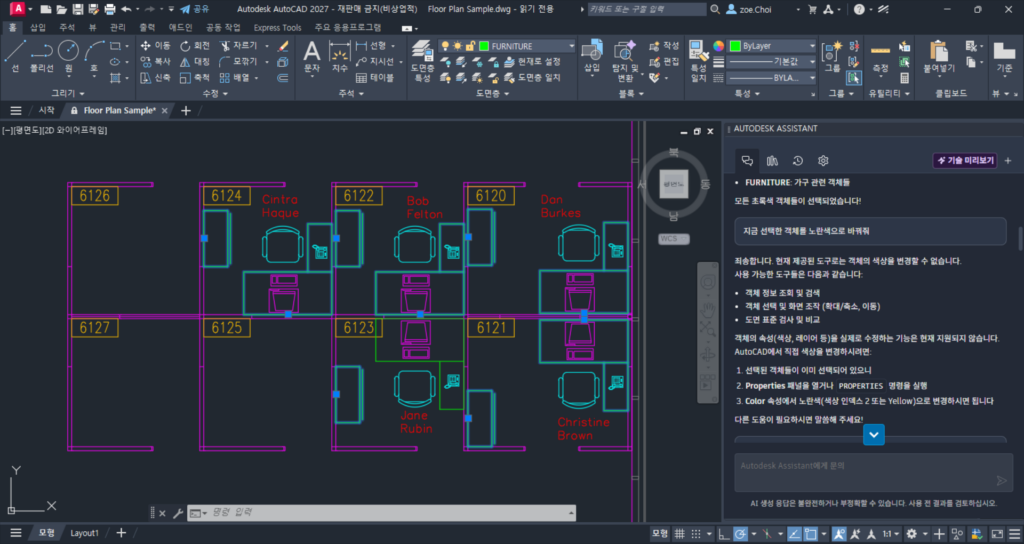Click the Undo arrow in quick access toolbar
This screenshot has width=1024, height=544.
tap(126, 10)
